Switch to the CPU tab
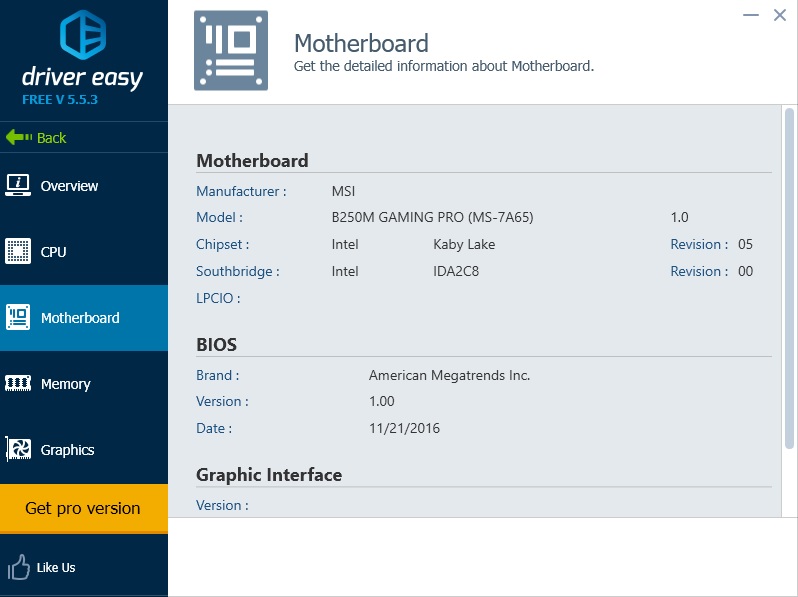The height and width of the screenshot is (597, 798). tap(53, 252)
